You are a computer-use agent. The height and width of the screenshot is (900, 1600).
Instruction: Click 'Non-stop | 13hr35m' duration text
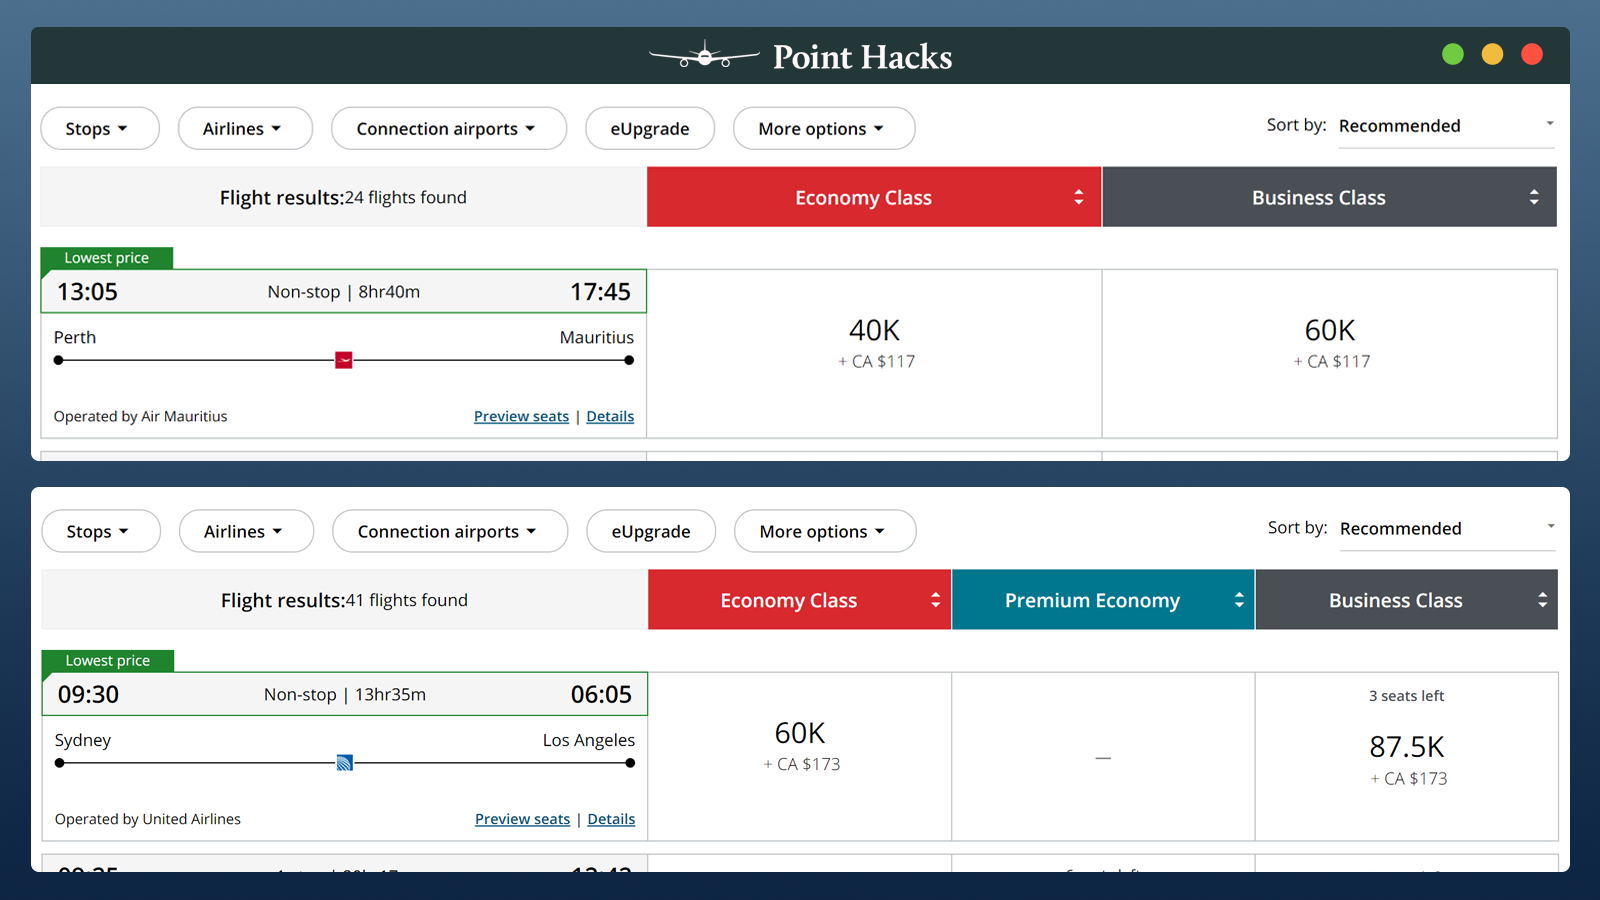pyautogui.click(x=345, y=695)
